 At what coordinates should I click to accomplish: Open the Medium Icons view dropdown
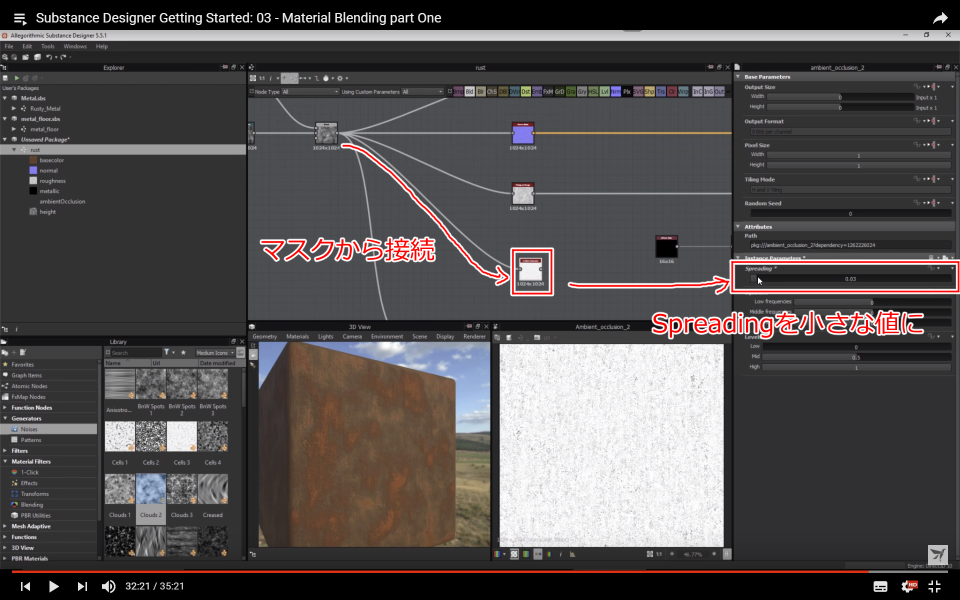[x=215, y=353]
